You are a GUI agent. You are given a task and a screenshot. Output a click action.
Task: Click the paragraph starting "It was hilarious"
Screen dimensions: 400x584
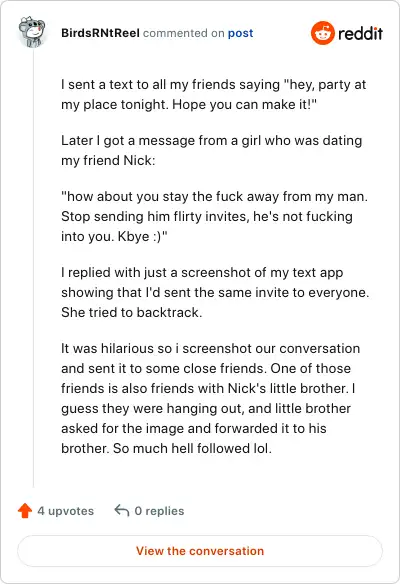(210, 398)
